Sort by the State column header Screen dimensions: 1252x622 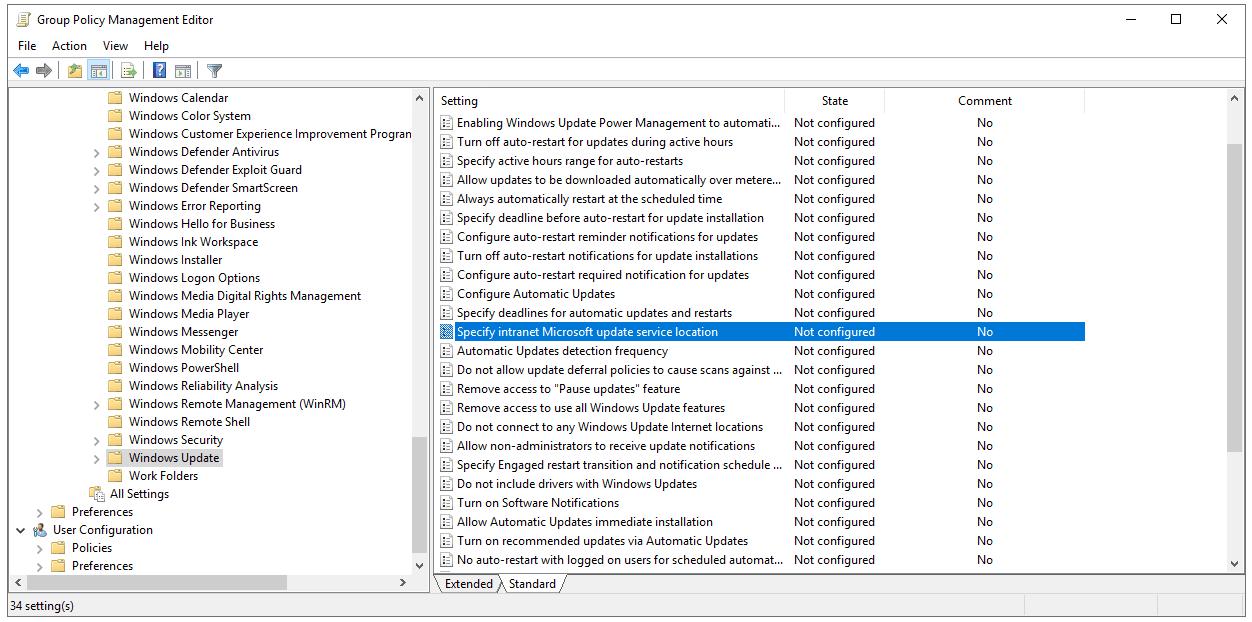835,101
